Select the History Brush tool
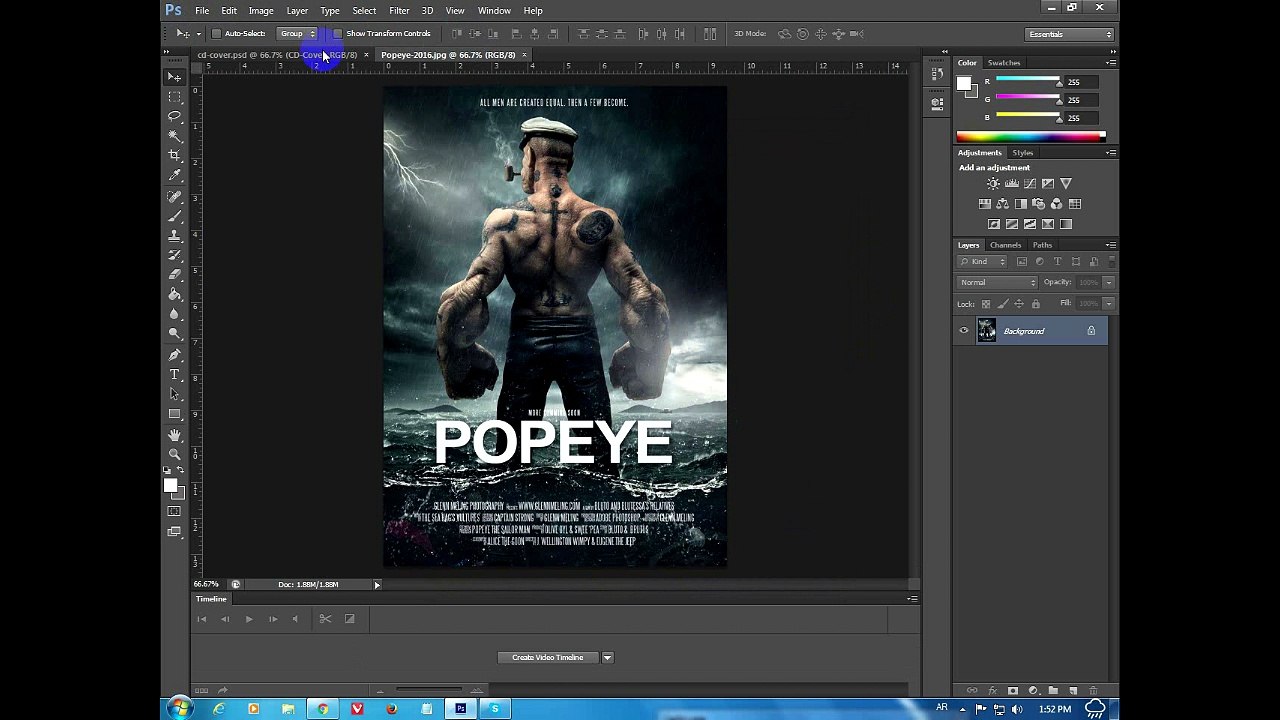The height and width of the screenshot is (720, 1280). pyautogui.click(x=175, y=256)
